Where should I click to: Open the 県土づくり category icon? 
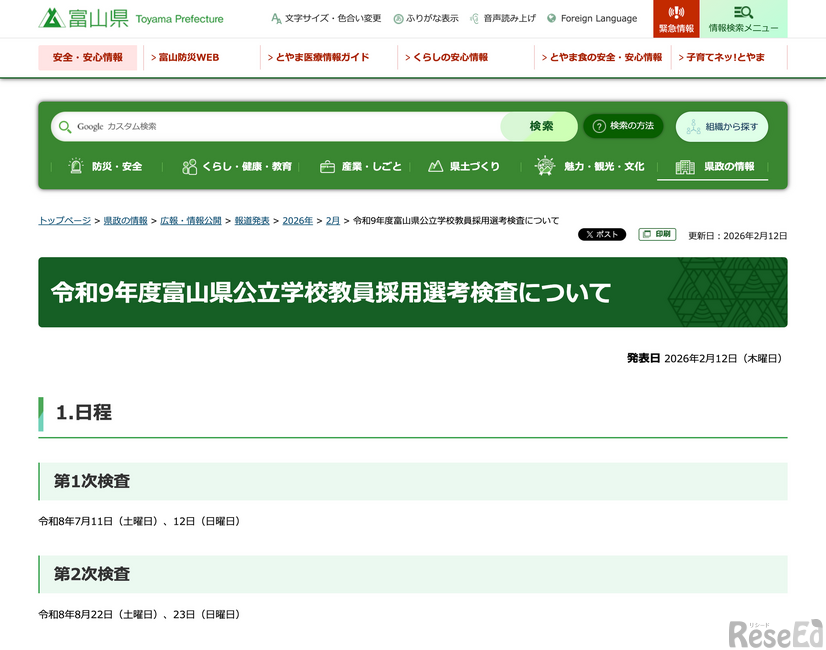(x=434, y=166)
